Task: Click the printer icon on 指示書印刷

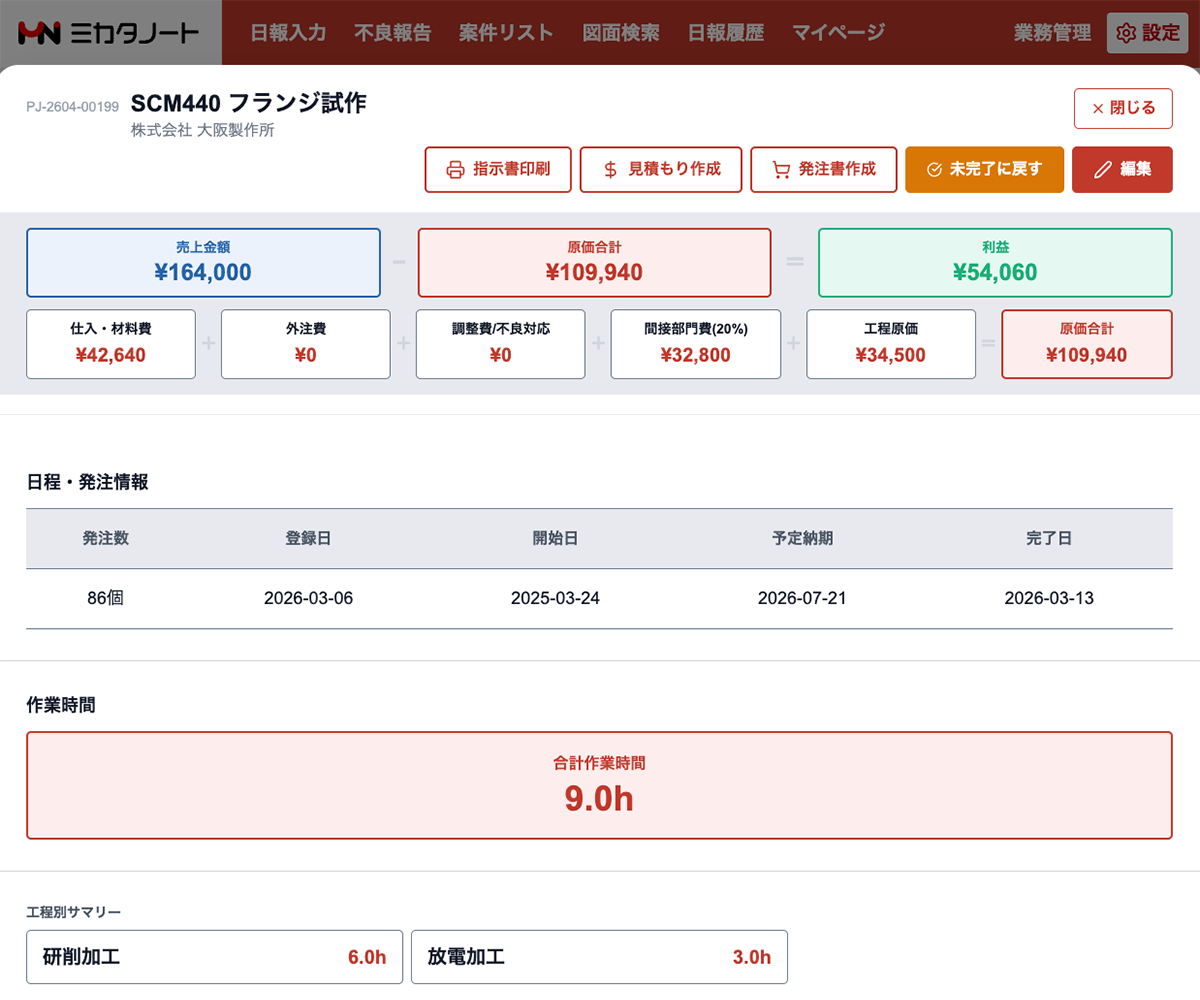Action: point(455,169)
